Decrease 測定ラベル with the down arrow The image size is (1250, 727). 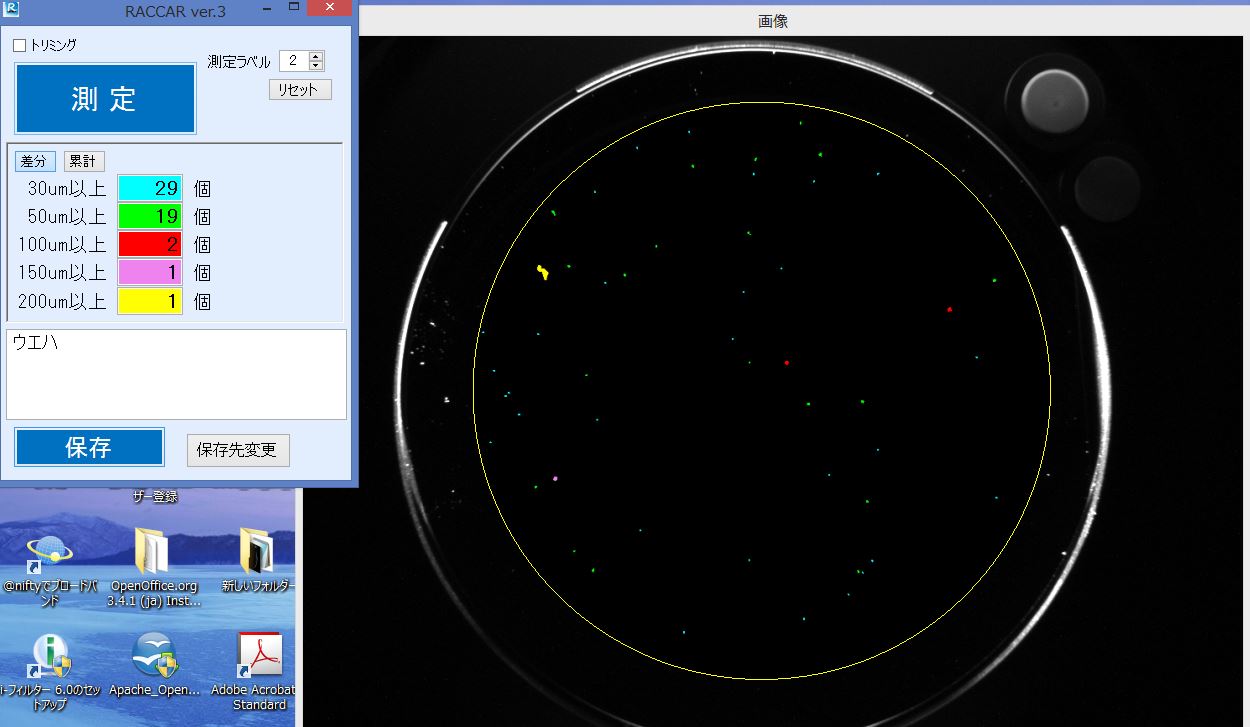316,66
